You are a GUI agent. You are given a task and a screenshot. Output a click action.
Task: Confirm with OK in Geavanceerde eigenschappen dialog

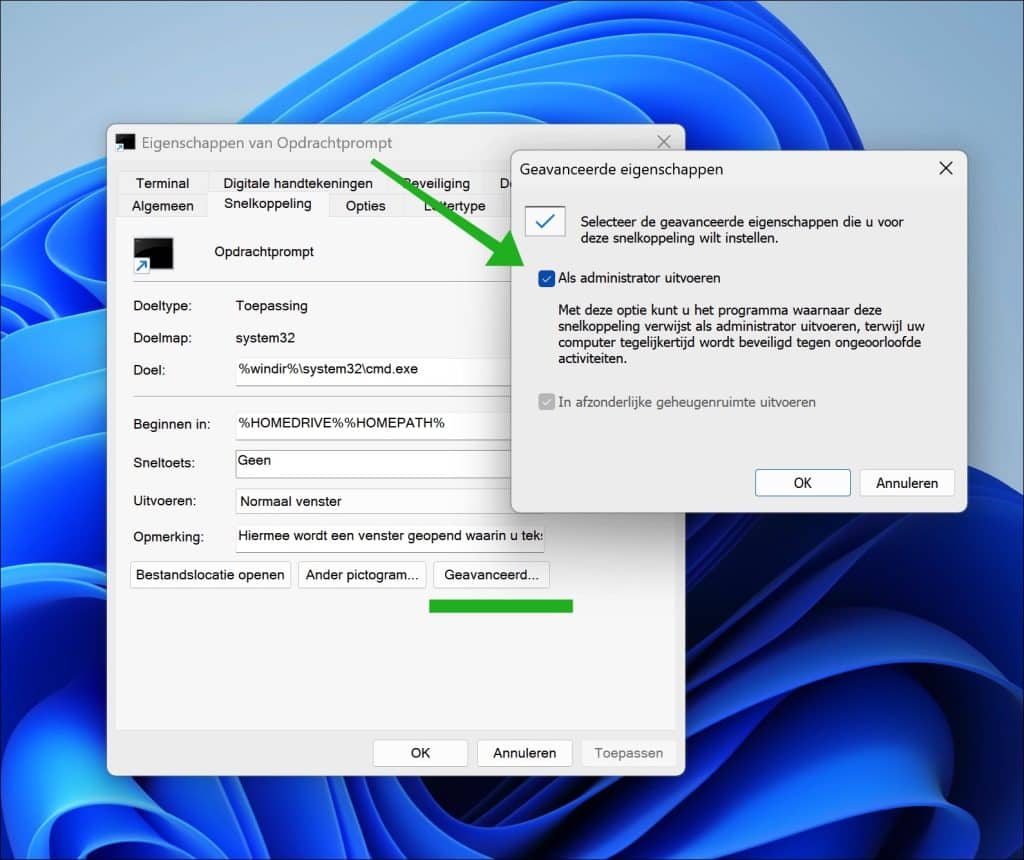(x=802, y=483)
